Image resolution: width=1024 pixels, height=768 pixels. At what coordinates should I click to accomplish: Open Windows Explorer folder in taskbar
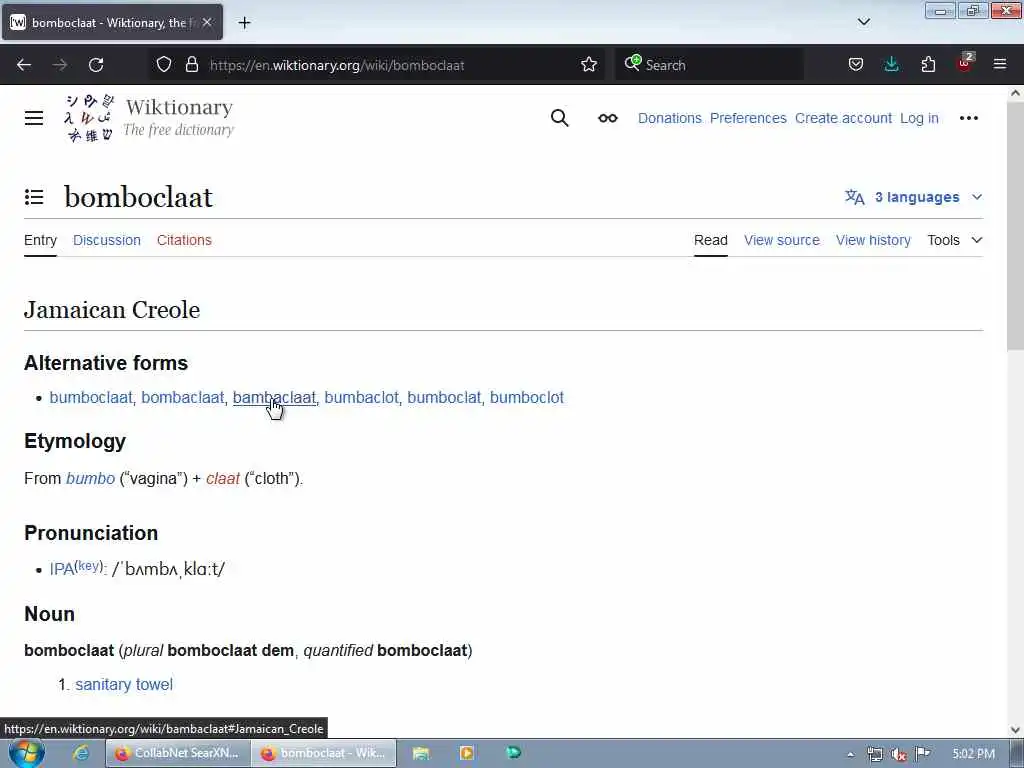point(421,753)
